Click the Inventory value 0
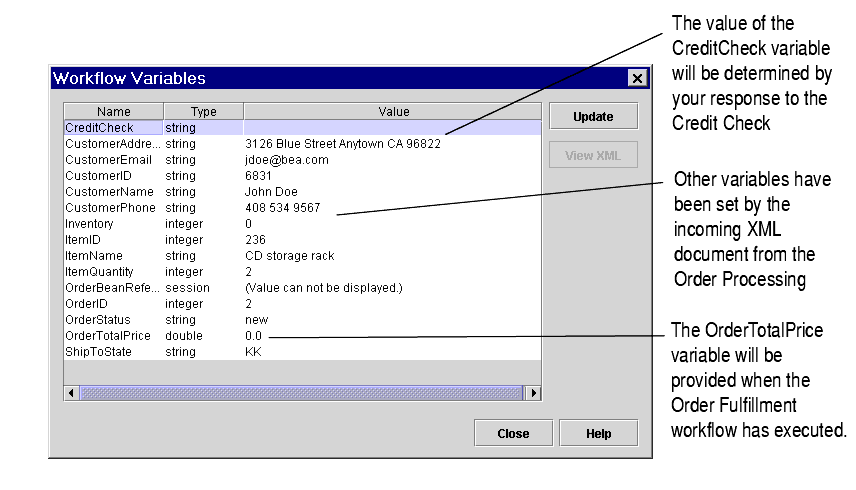Viewport: 856px width, 490px height. 248,224
